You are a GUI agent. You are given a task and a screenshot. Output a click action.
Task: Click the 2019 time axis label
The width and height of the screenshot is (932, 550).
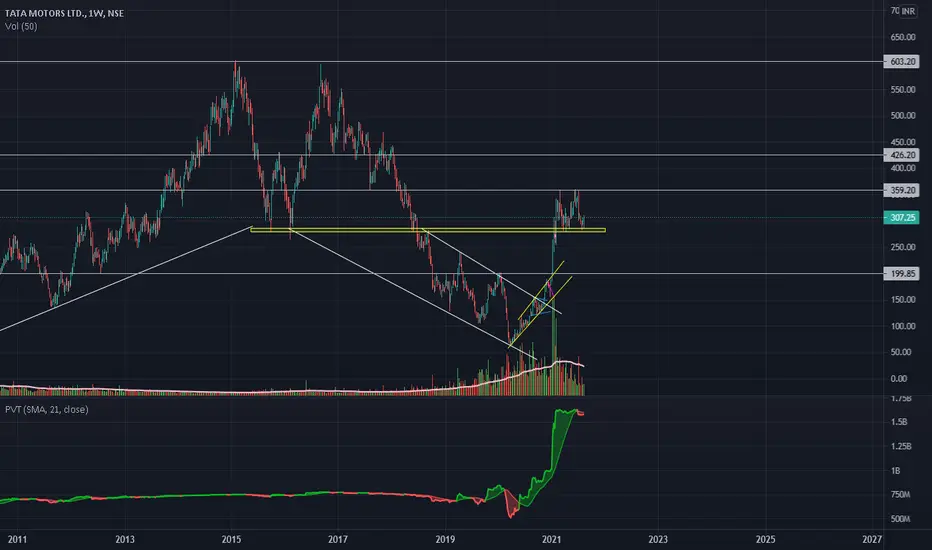pos(445,539)
